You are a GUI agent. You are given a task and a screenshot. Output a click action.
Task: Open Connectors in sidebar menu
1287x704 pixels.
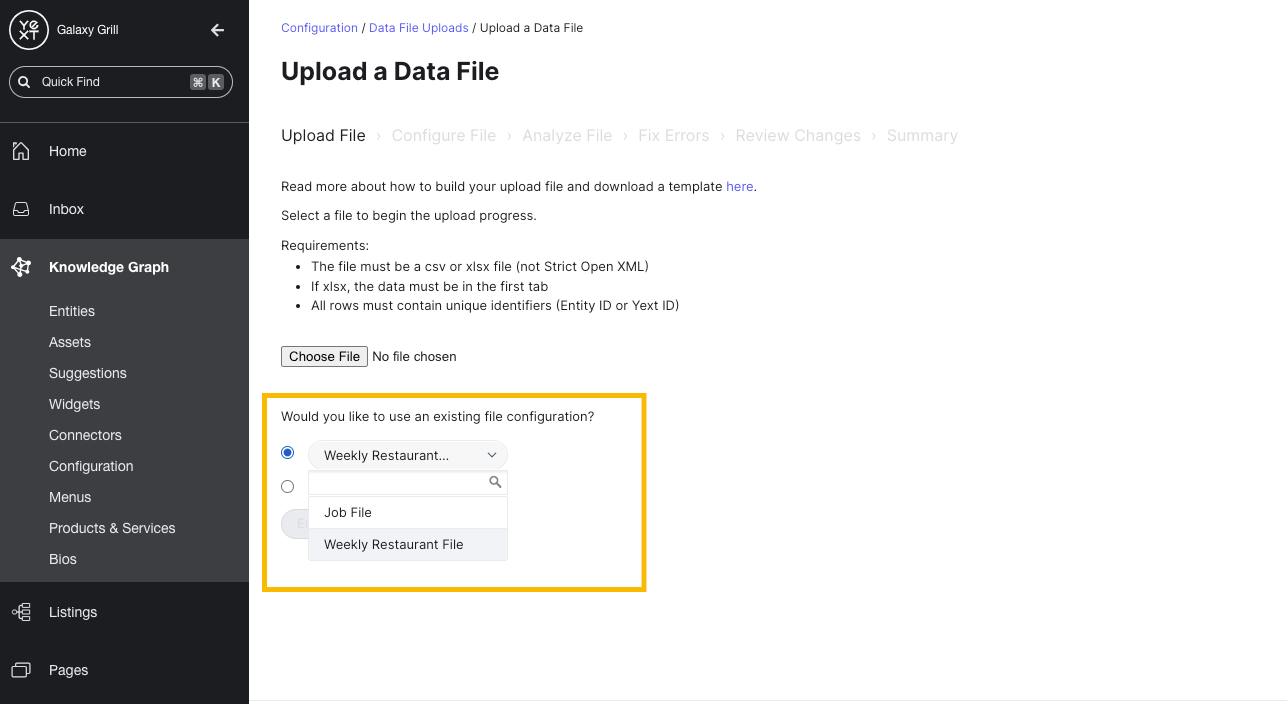tap(85, 435)
